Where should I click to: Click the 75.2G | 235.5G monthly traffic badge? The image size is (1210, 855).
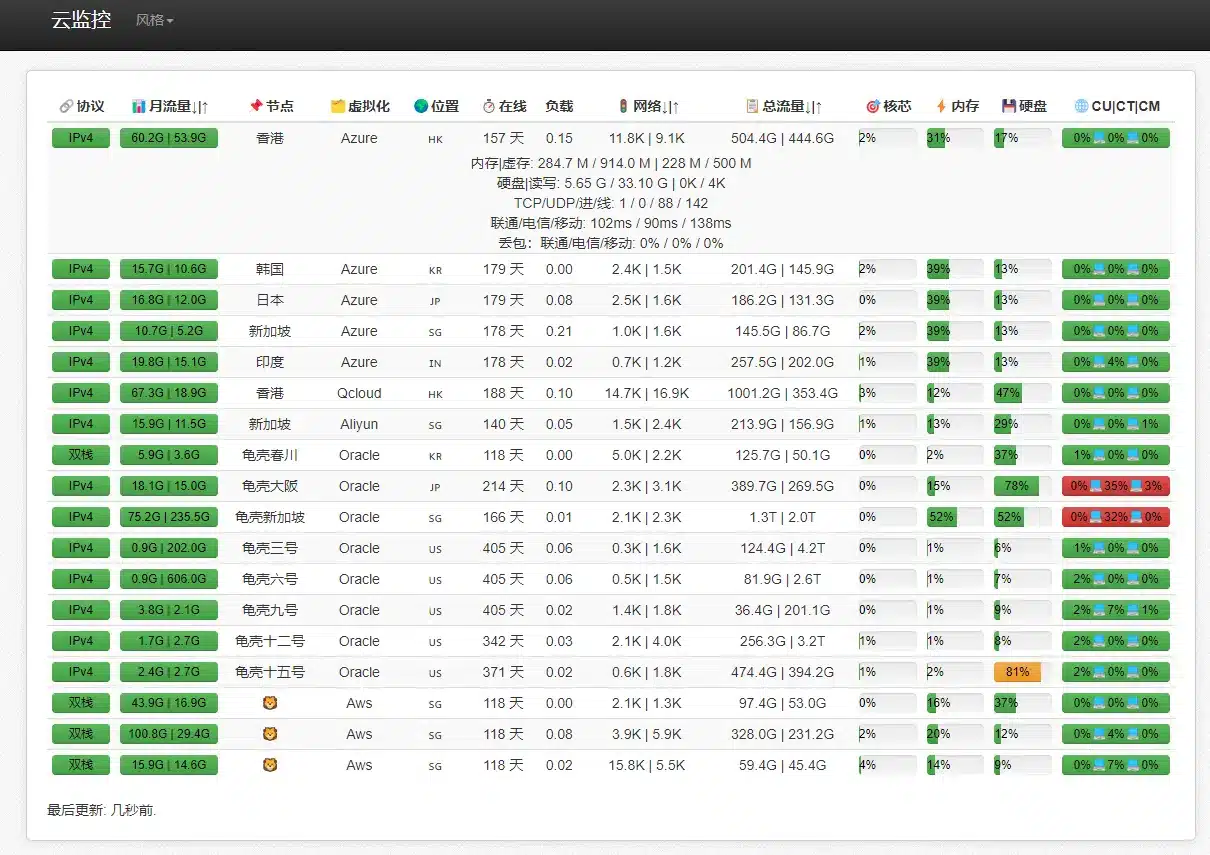tap(169, 517)
